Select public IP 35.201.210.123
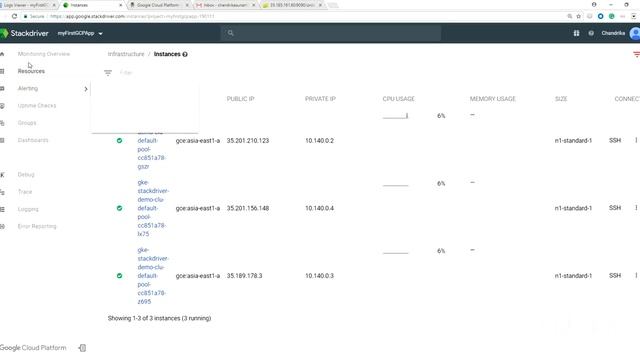This screenshot has width=640, height=360. click(248, 140)
